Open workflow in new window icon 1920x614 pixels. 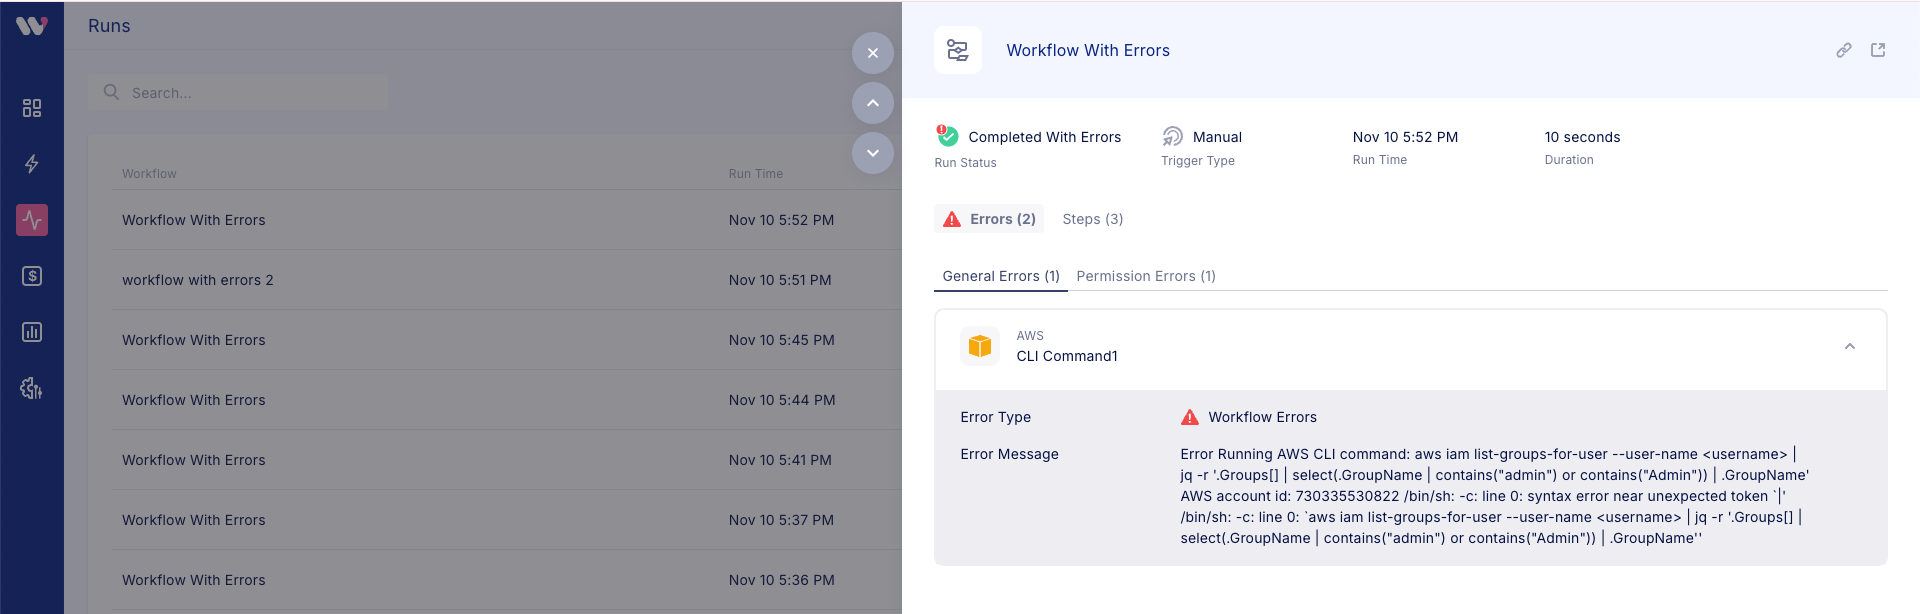click(1878, 50)
